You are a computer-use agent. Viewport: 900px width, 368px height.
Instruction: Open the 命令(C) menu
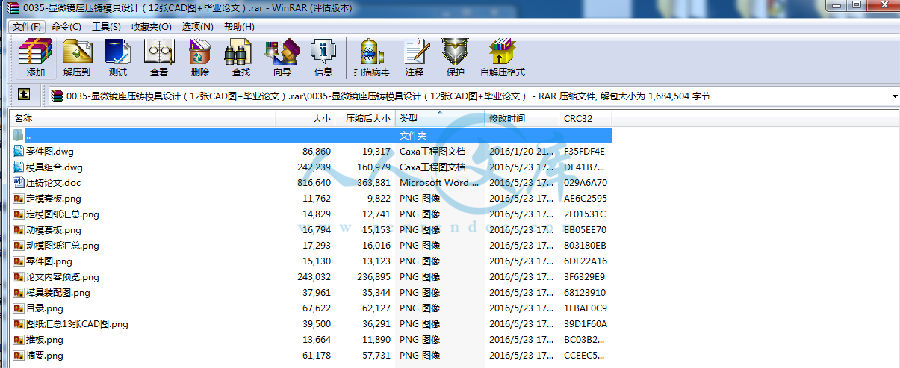66,26
